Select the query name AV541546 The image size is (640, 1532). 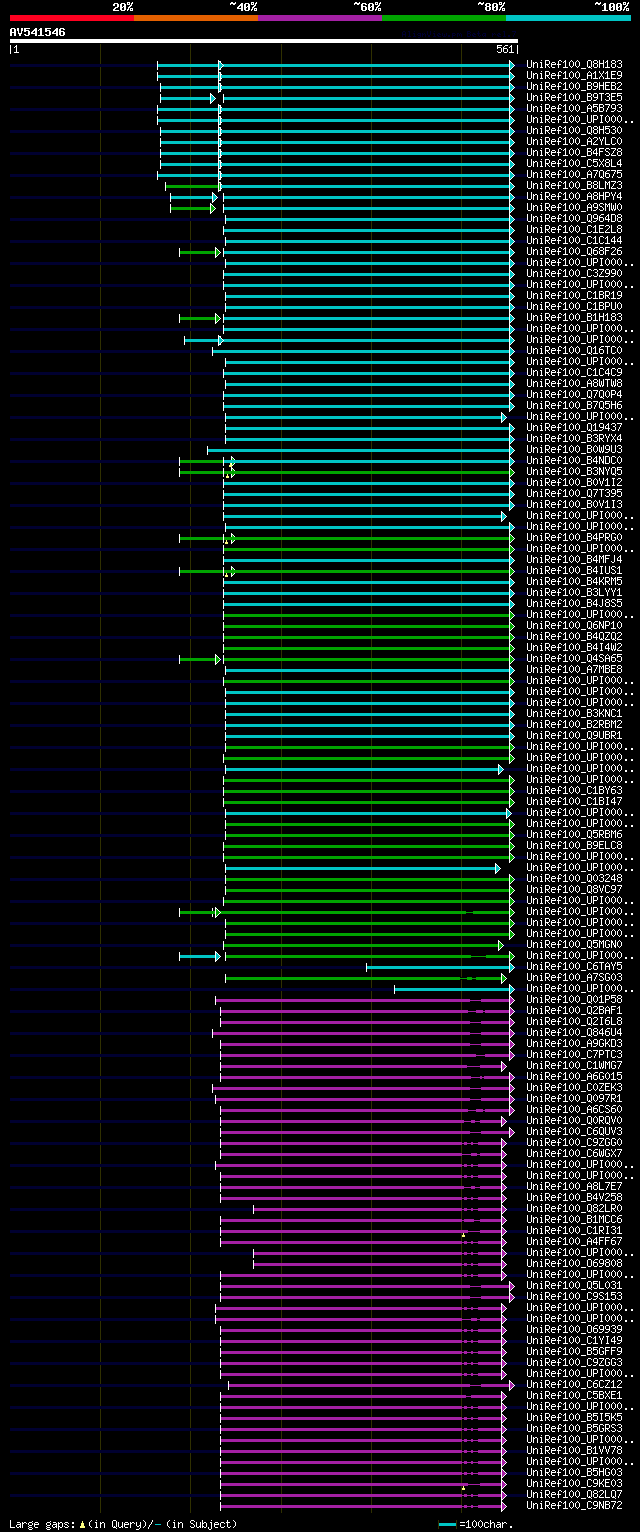[x=38, y=32]
